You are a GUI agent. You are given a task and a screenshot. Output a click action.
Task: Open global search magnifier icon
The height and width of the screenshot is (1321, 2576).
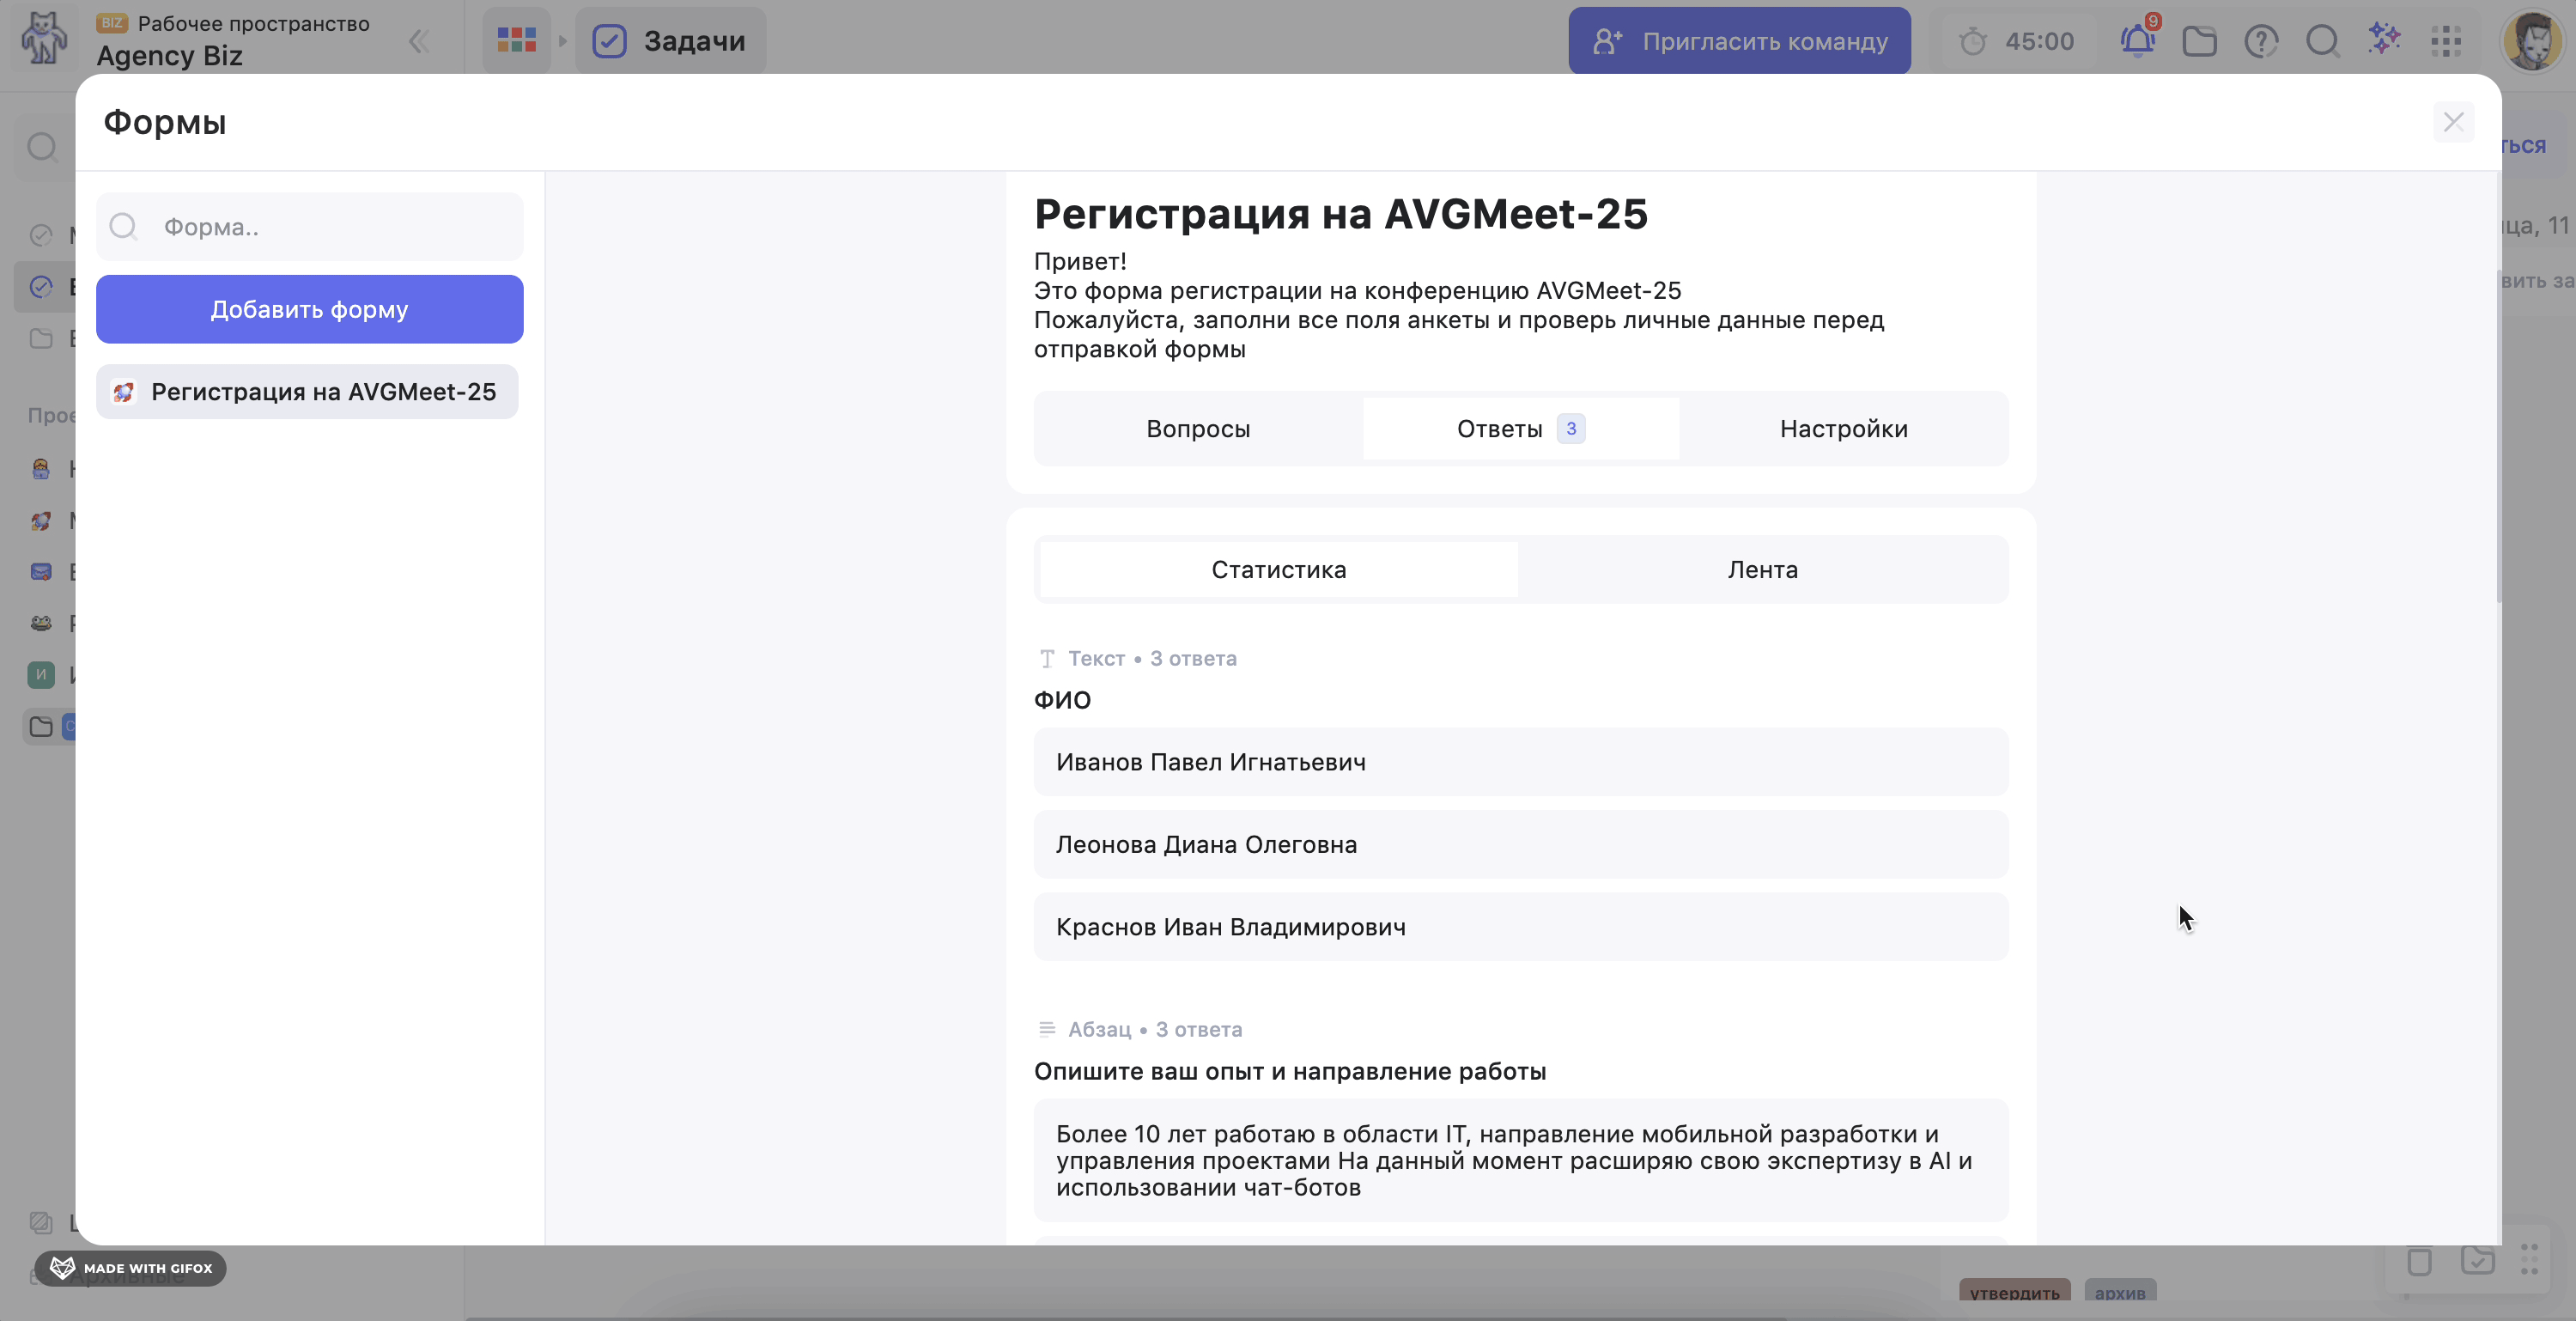tap(2322, 41)
